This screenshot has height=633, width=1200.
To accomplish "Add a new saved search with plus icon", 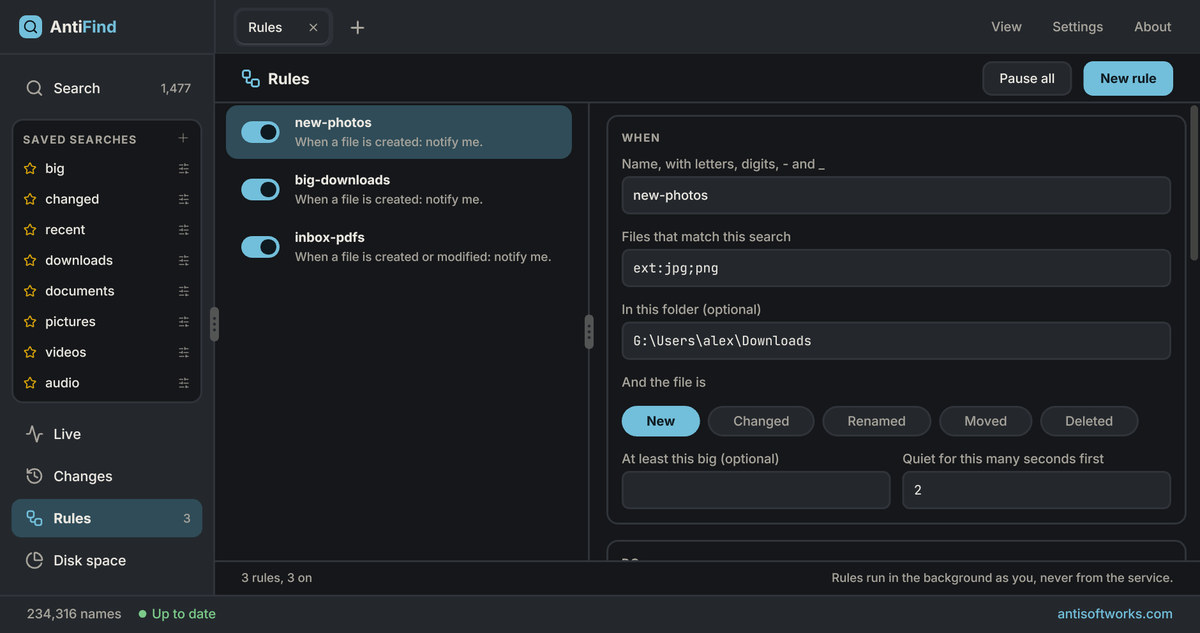I will pyautogui.click(x=183, y=138).
